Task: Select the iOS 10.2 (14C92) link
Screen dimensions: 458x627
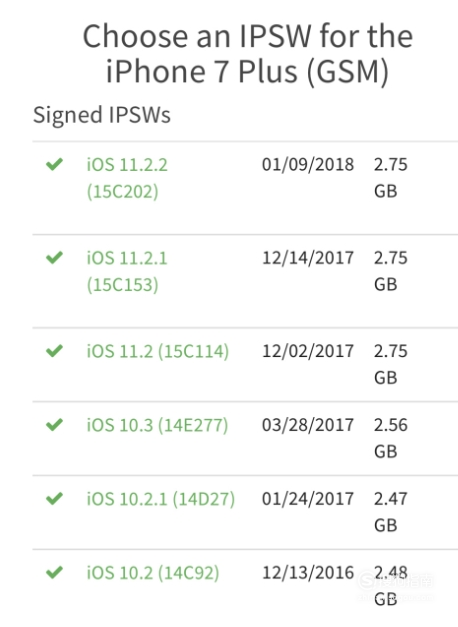Action: pos(153,573)
